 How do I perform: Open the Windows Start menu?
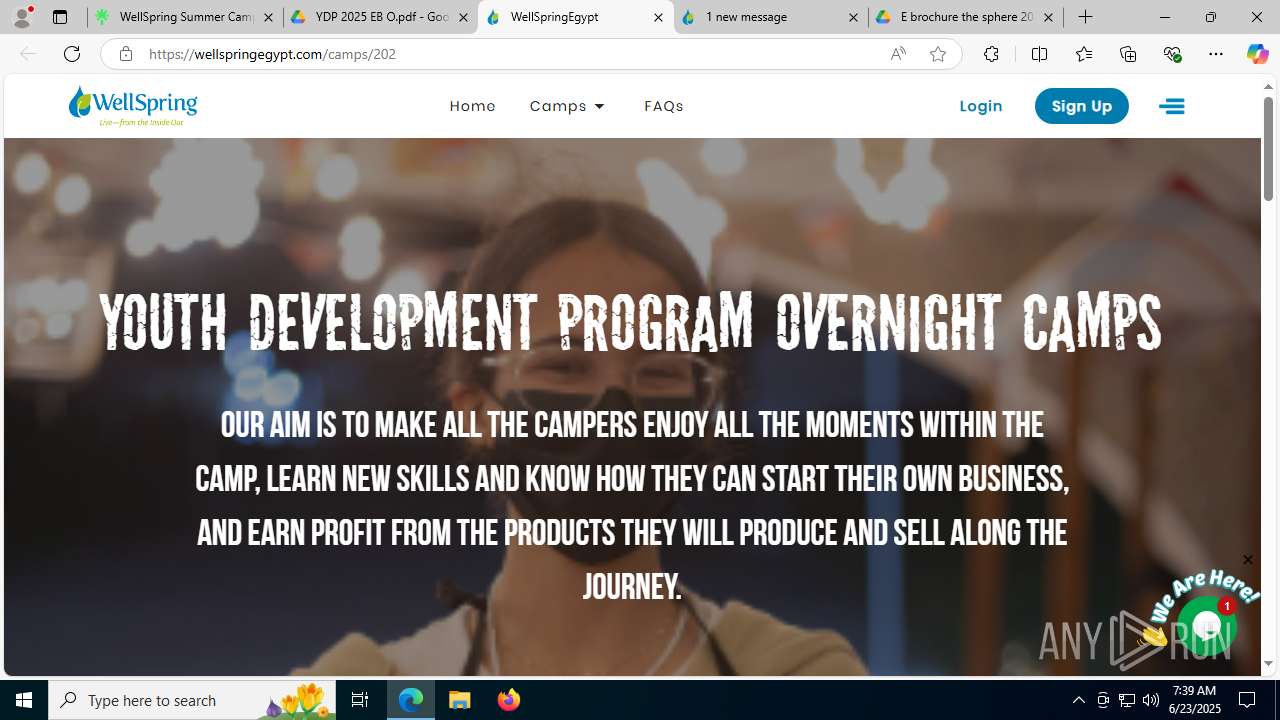coord(24,700)
